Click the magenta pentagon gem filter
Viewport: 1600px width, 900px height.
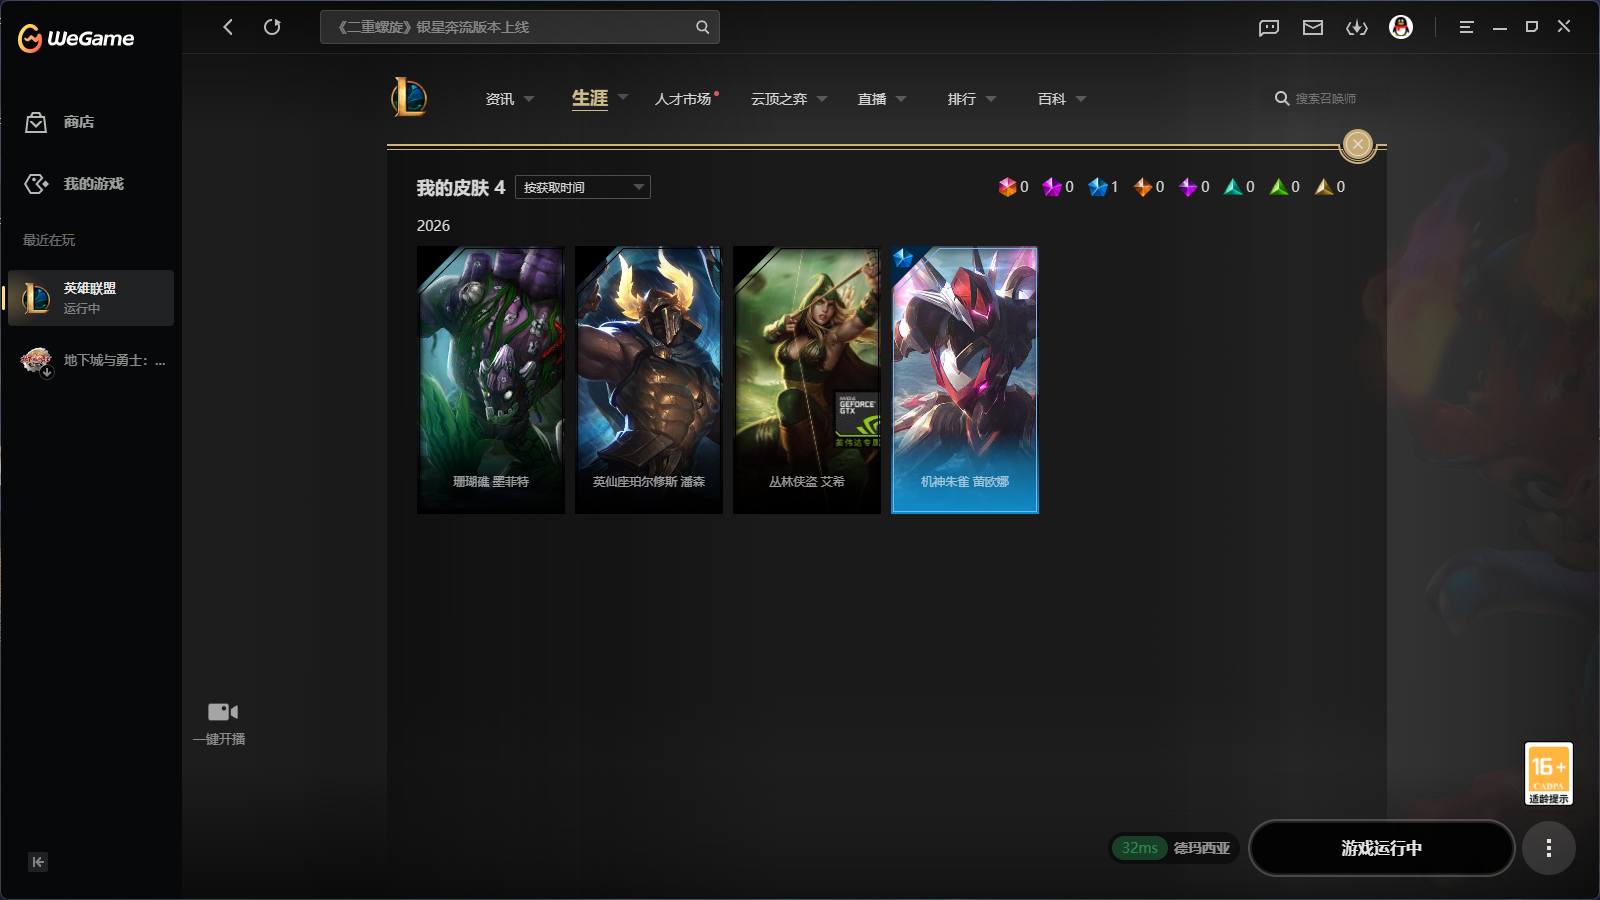1052,187
